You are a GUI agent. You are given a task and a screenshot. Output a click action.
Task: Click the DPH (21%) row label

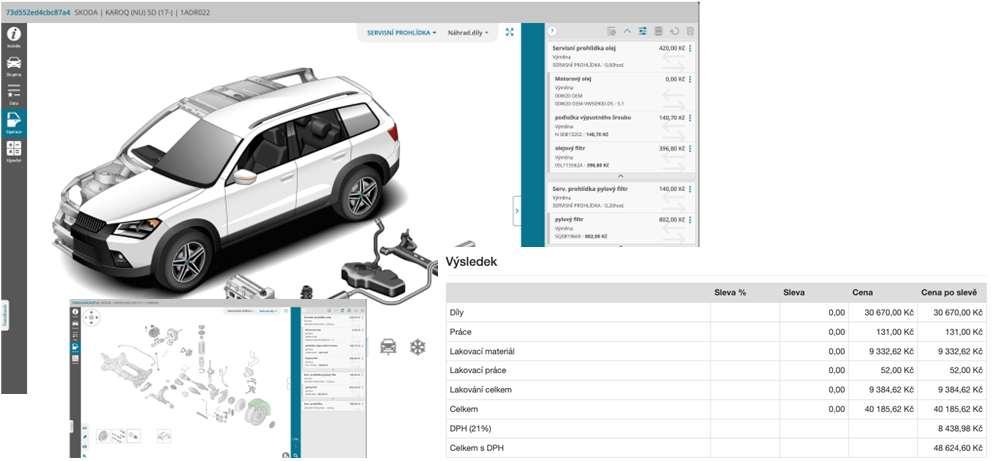[x=472, y=429]
